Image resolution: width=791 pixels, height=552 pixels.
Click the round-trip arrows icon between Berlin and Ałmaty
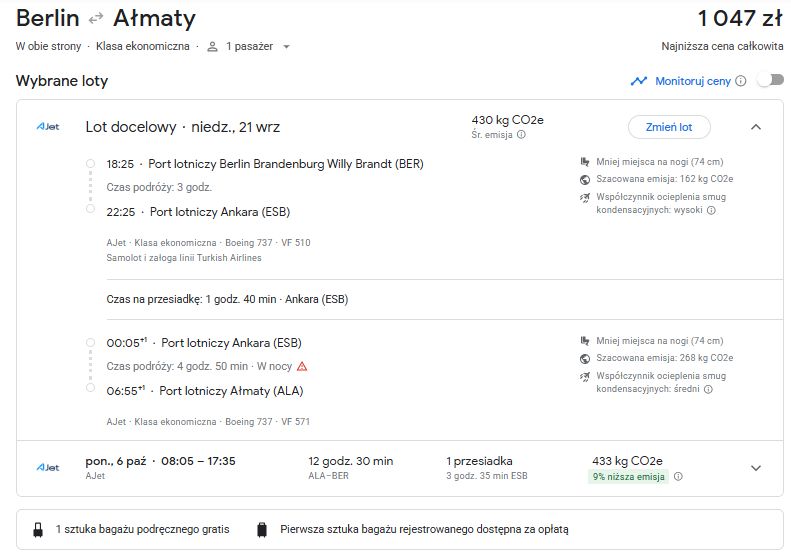point(96,19)
